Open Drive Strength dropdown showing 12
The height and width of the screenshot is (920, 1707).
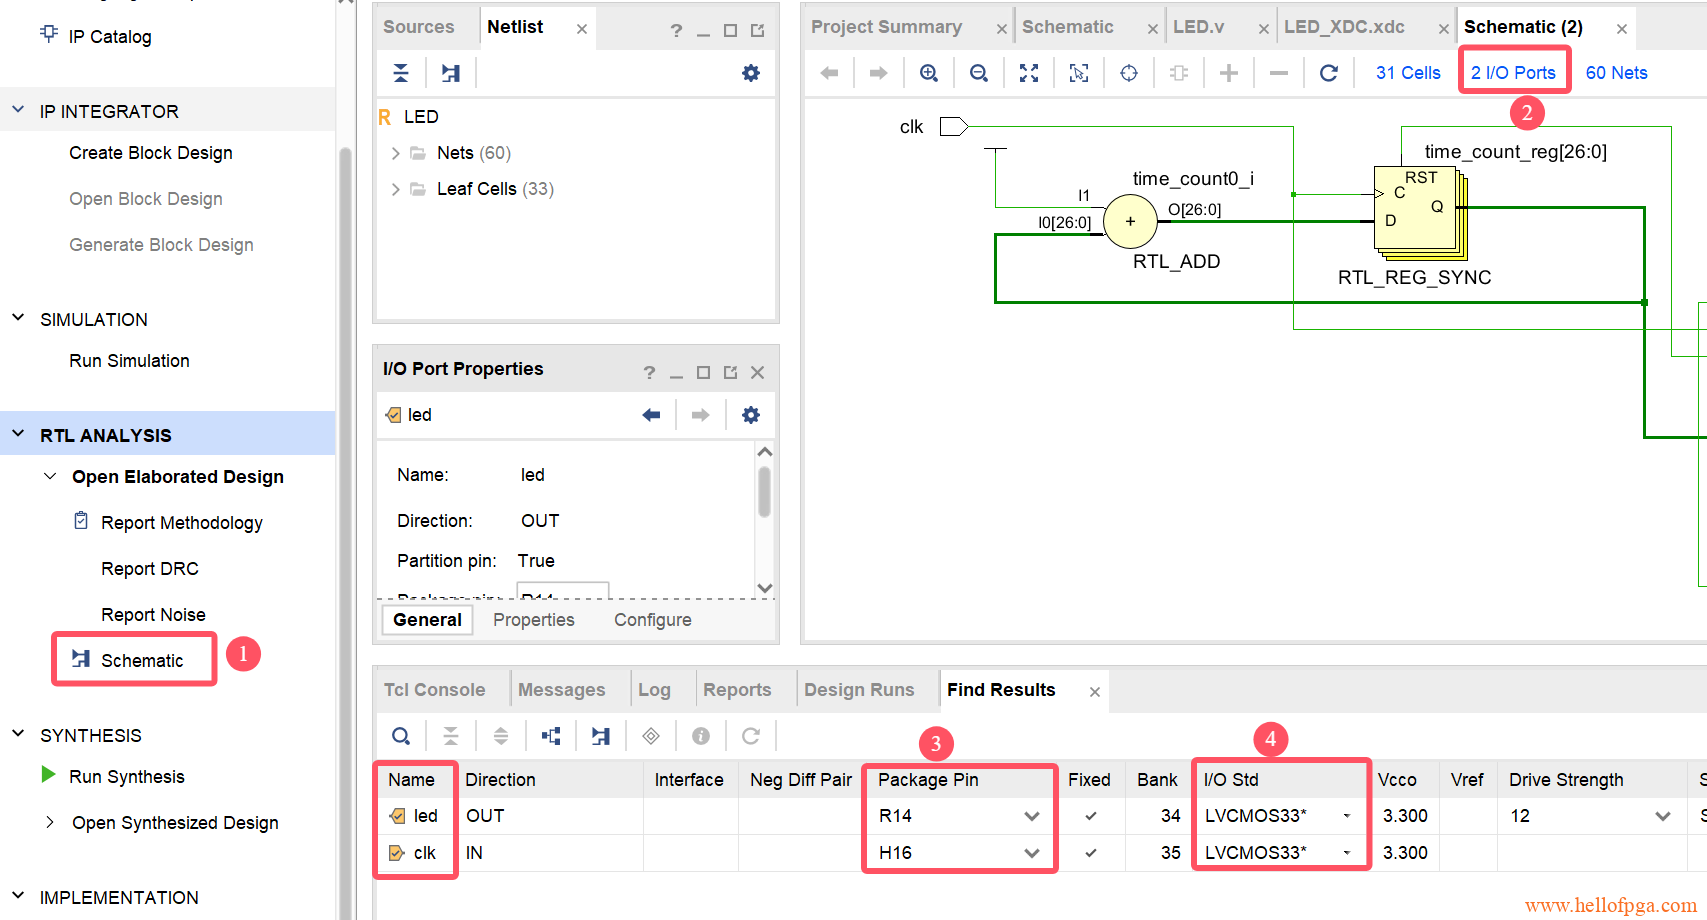tap(1662, 816)
